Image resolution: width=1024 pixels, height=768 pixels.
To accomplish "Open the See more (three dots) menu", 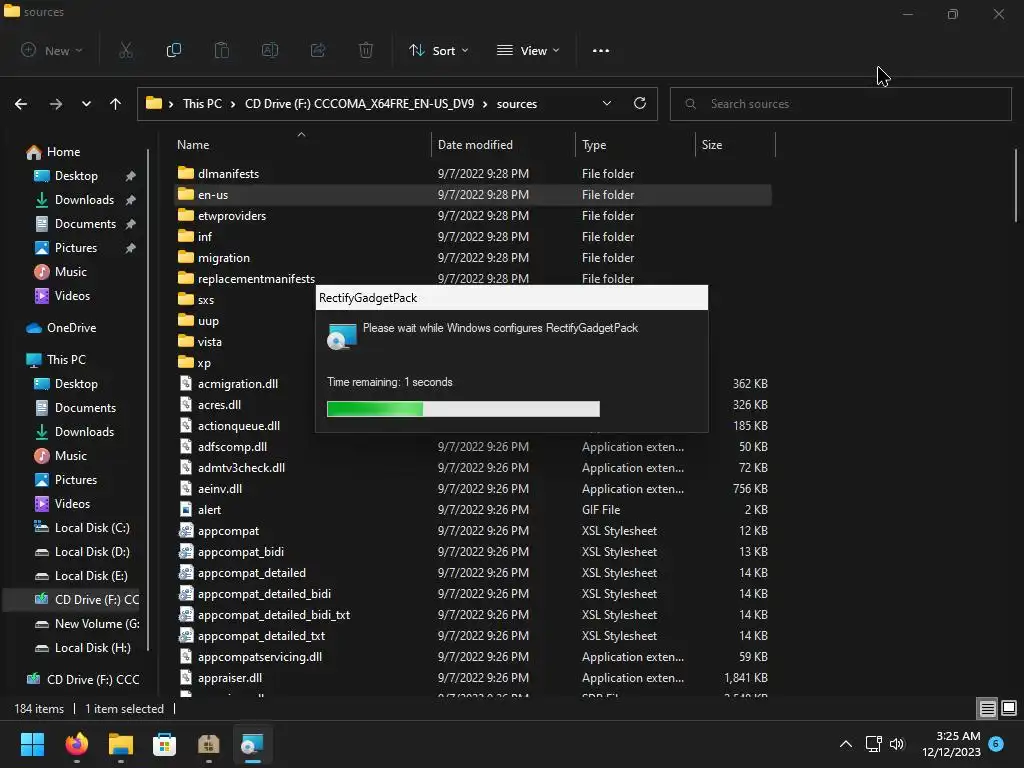I will pos(601,50).
